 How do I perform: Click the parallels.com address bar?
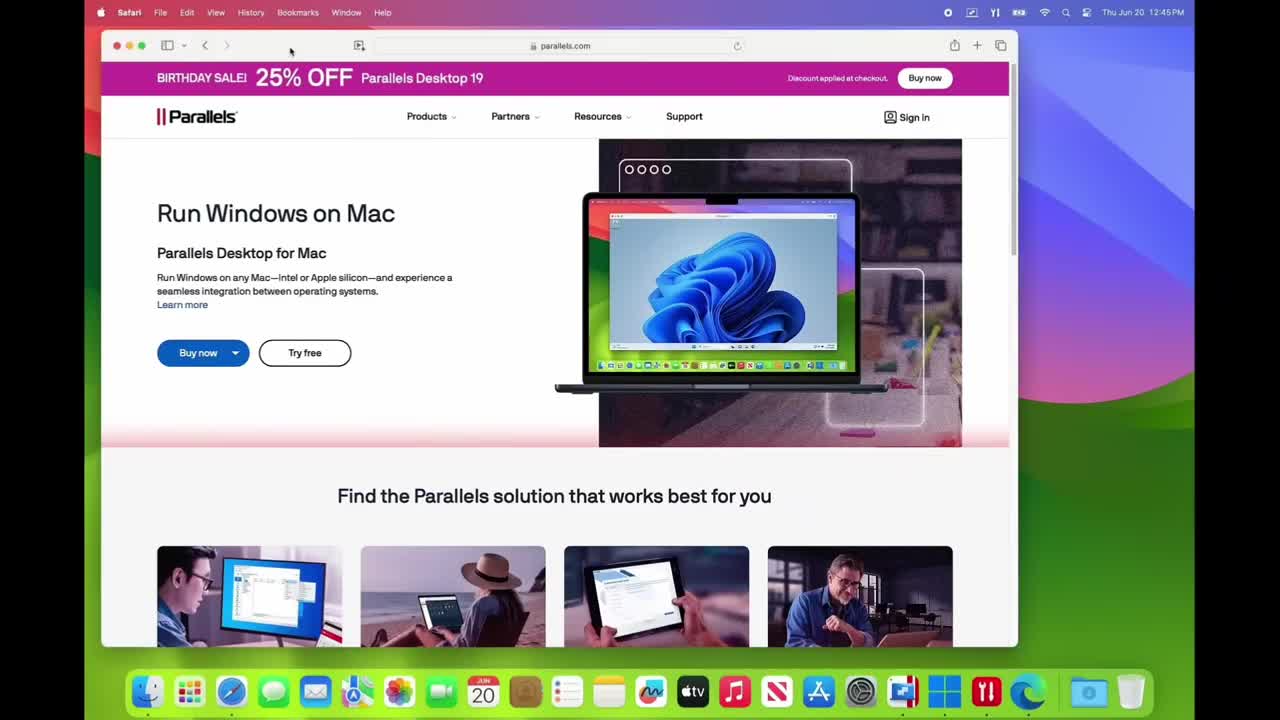pyautogui.click(x=560, y=46)
